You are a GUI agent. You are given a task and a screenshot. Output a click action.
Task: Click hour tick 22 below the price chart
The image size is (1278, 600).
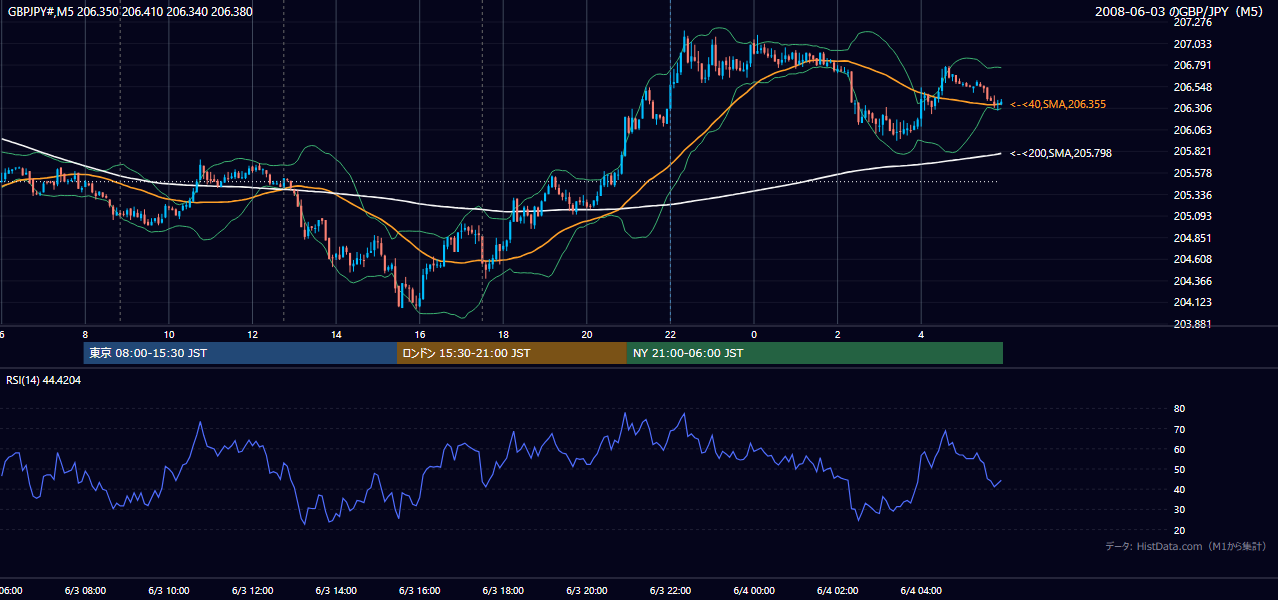(670, 335)
